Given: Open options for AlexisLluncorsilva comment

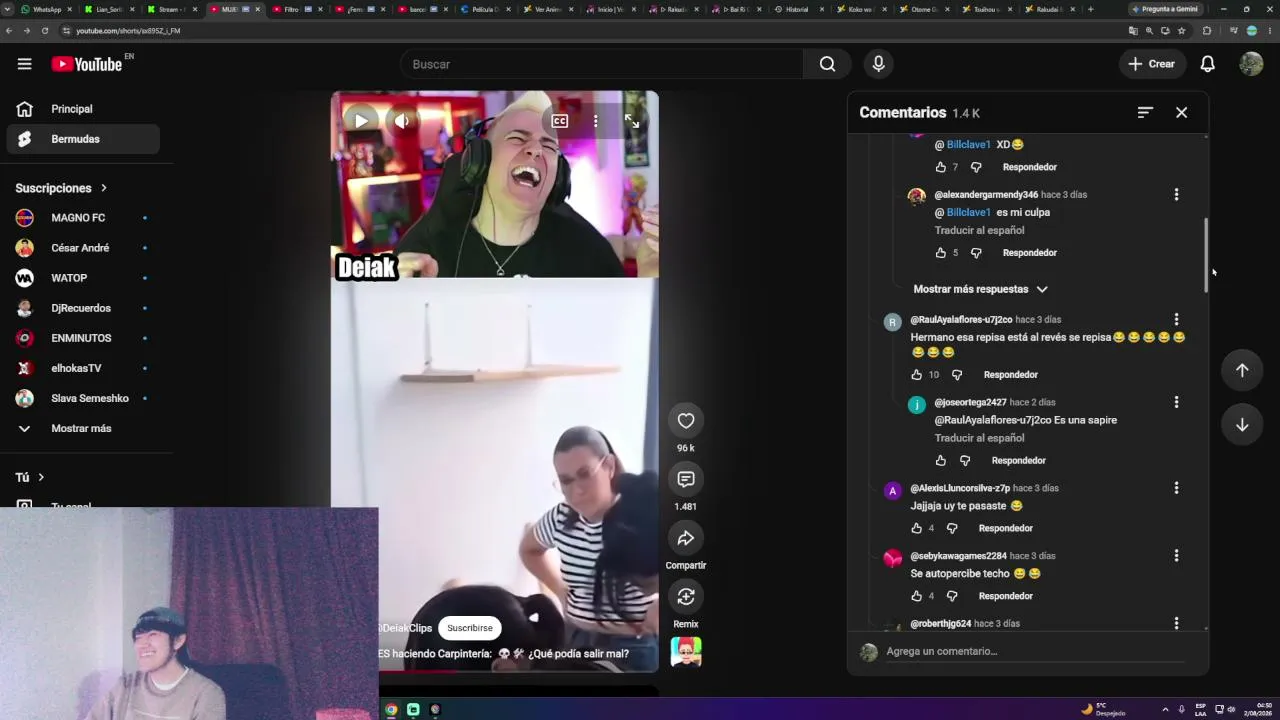Looking at the screenshot, I should pos(1176,488).
